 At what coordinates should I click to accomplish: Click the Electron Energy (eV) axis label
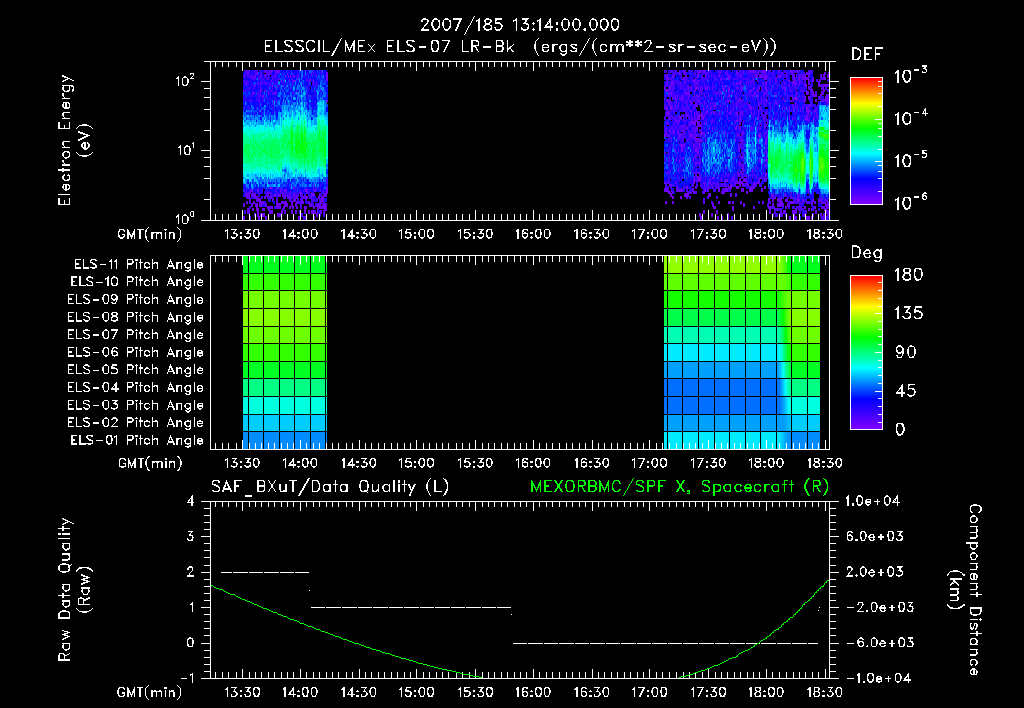click(x=74, y=140)
